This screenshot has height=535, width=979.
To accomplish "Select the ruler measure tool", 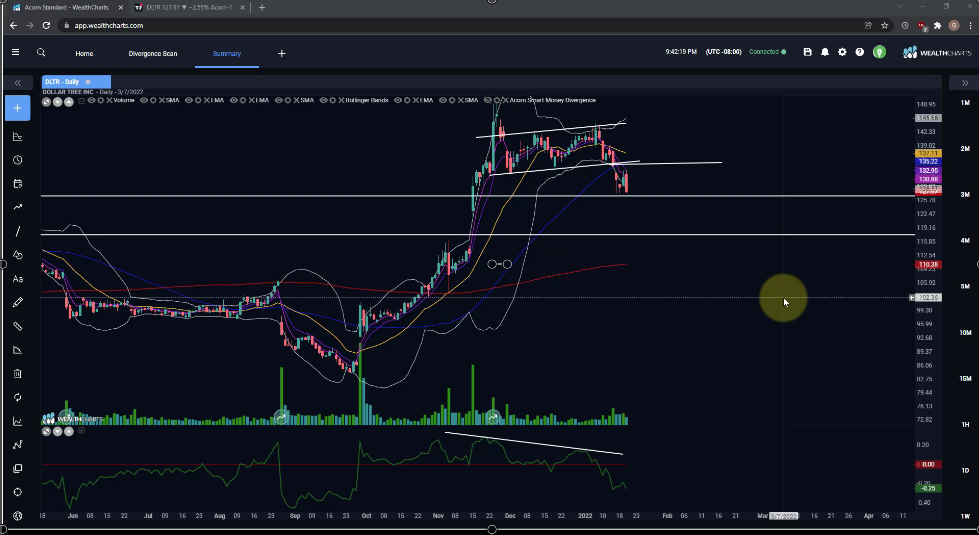I will coord(17,326).
